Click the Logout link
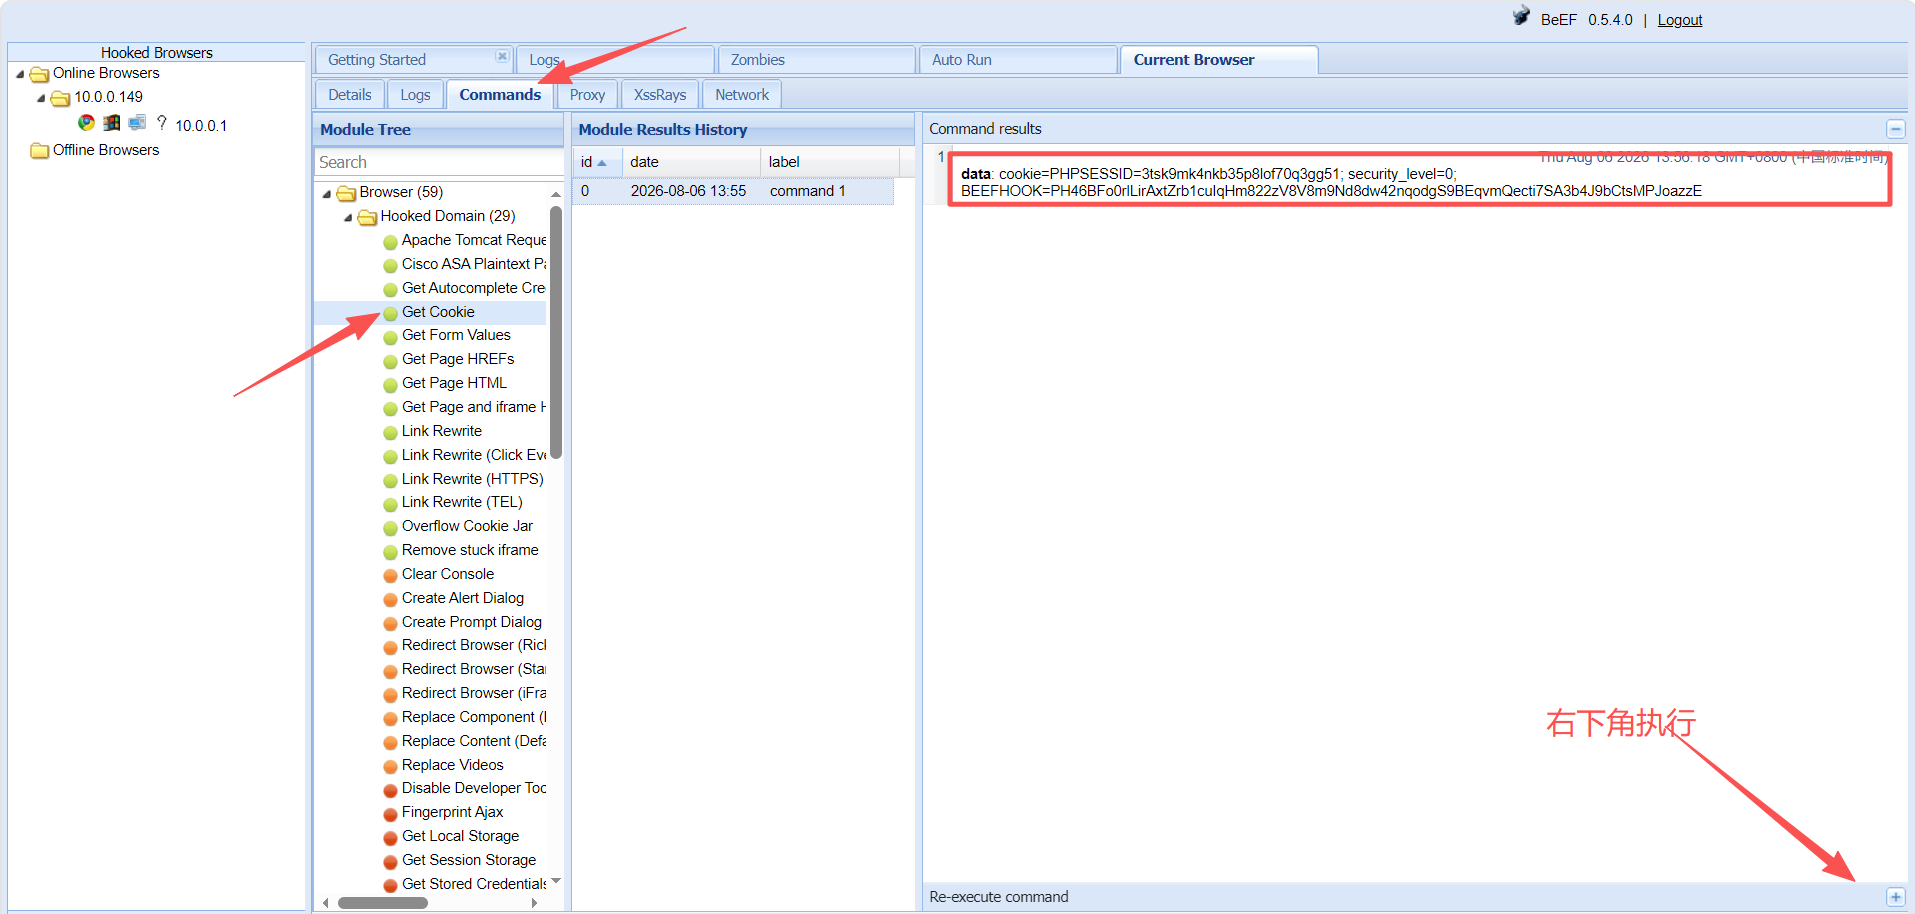1915x914 pixels. (x=1679, y=20)
